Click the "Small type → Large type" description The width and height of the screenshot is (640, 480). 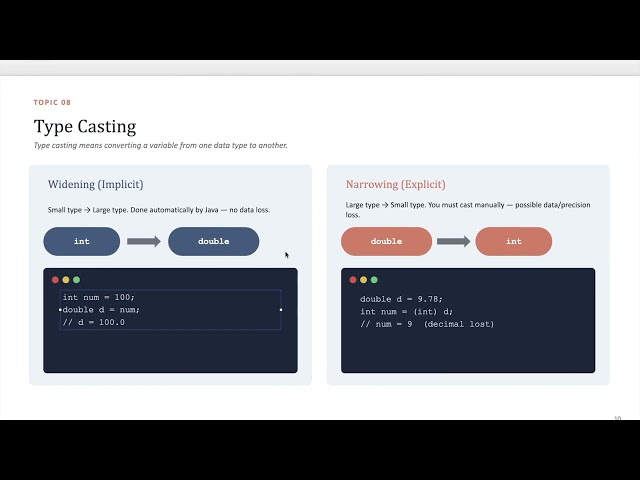pyautogui.click(x=159, y=210)
